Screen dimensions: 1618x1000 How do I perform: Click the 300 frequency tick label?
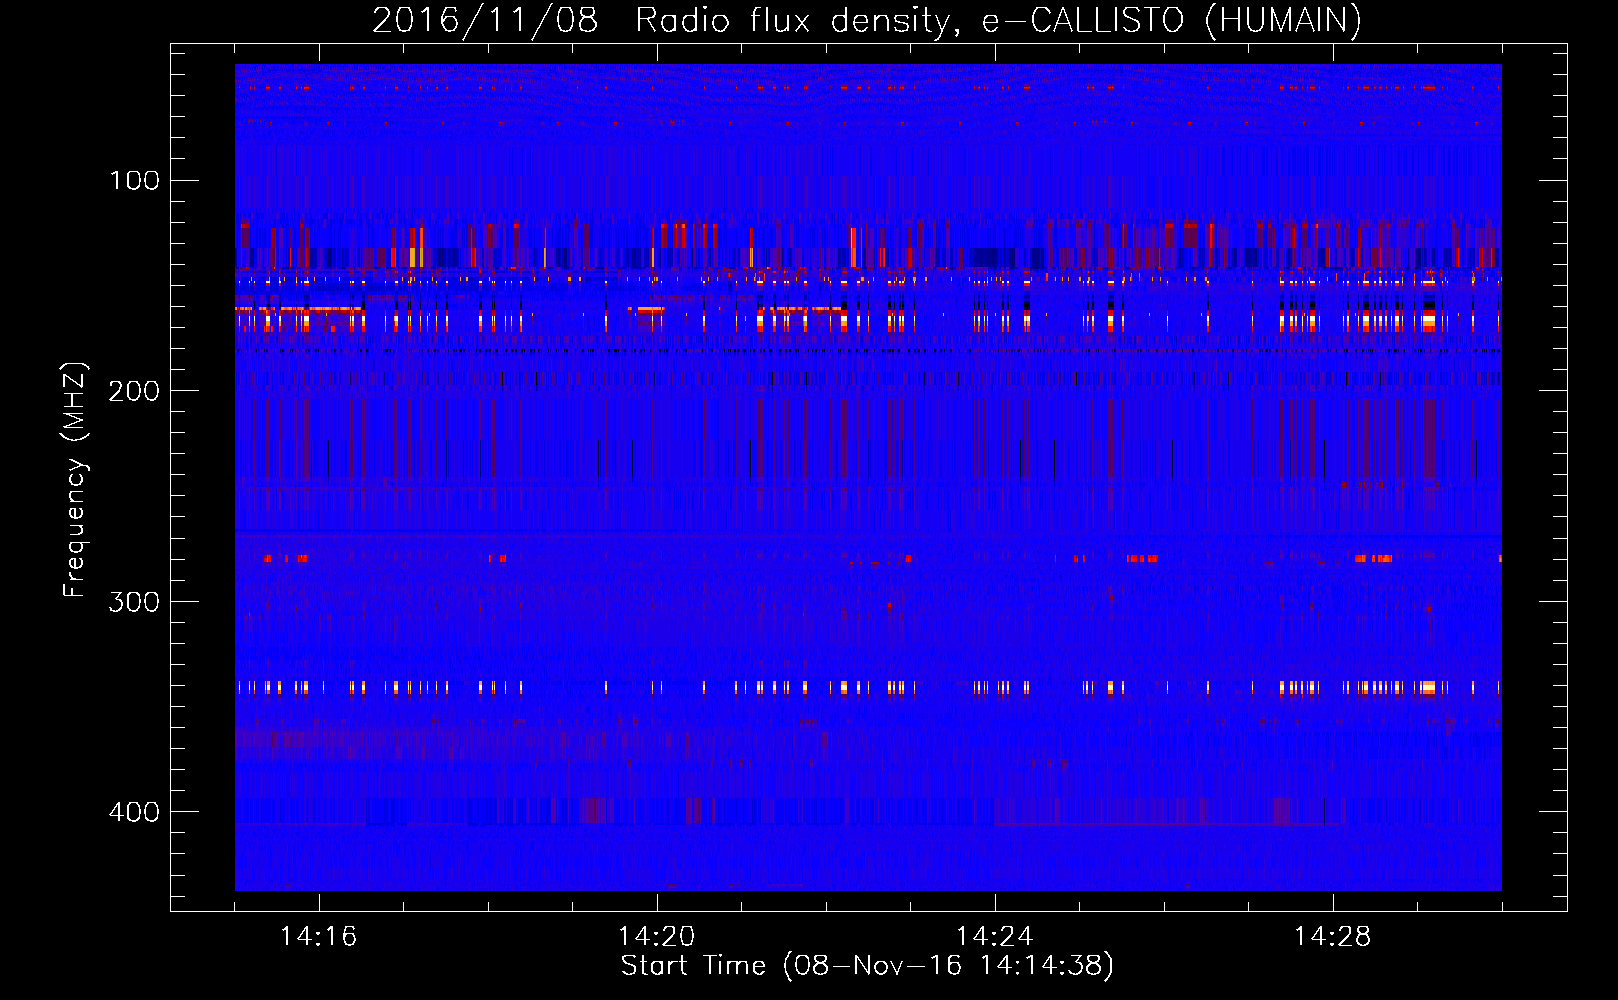[135, 601]
